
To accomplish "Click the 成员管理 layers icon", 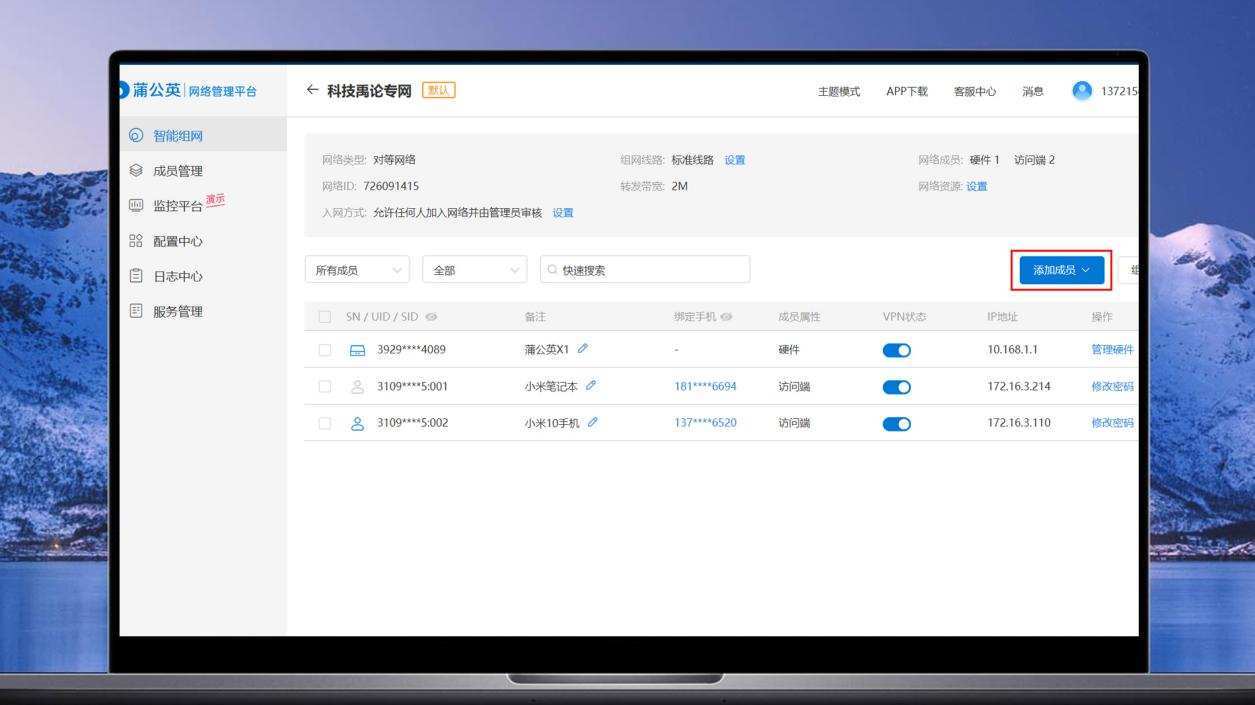I will coord(136,171).
